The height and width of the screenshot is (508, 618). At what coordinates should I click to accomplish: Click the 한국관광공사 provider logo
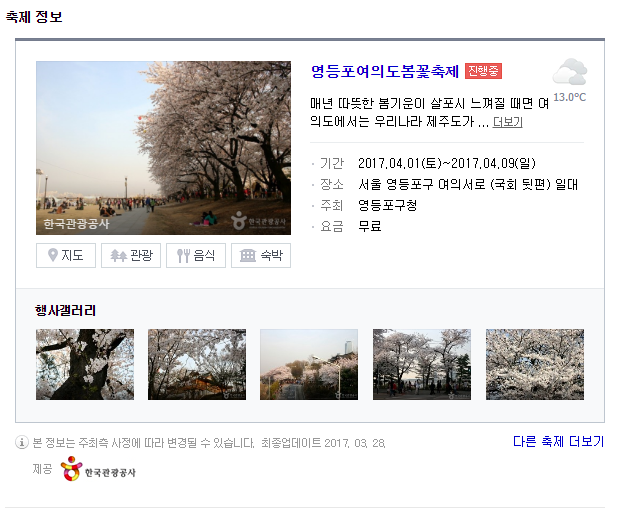[x=98, y=469]
